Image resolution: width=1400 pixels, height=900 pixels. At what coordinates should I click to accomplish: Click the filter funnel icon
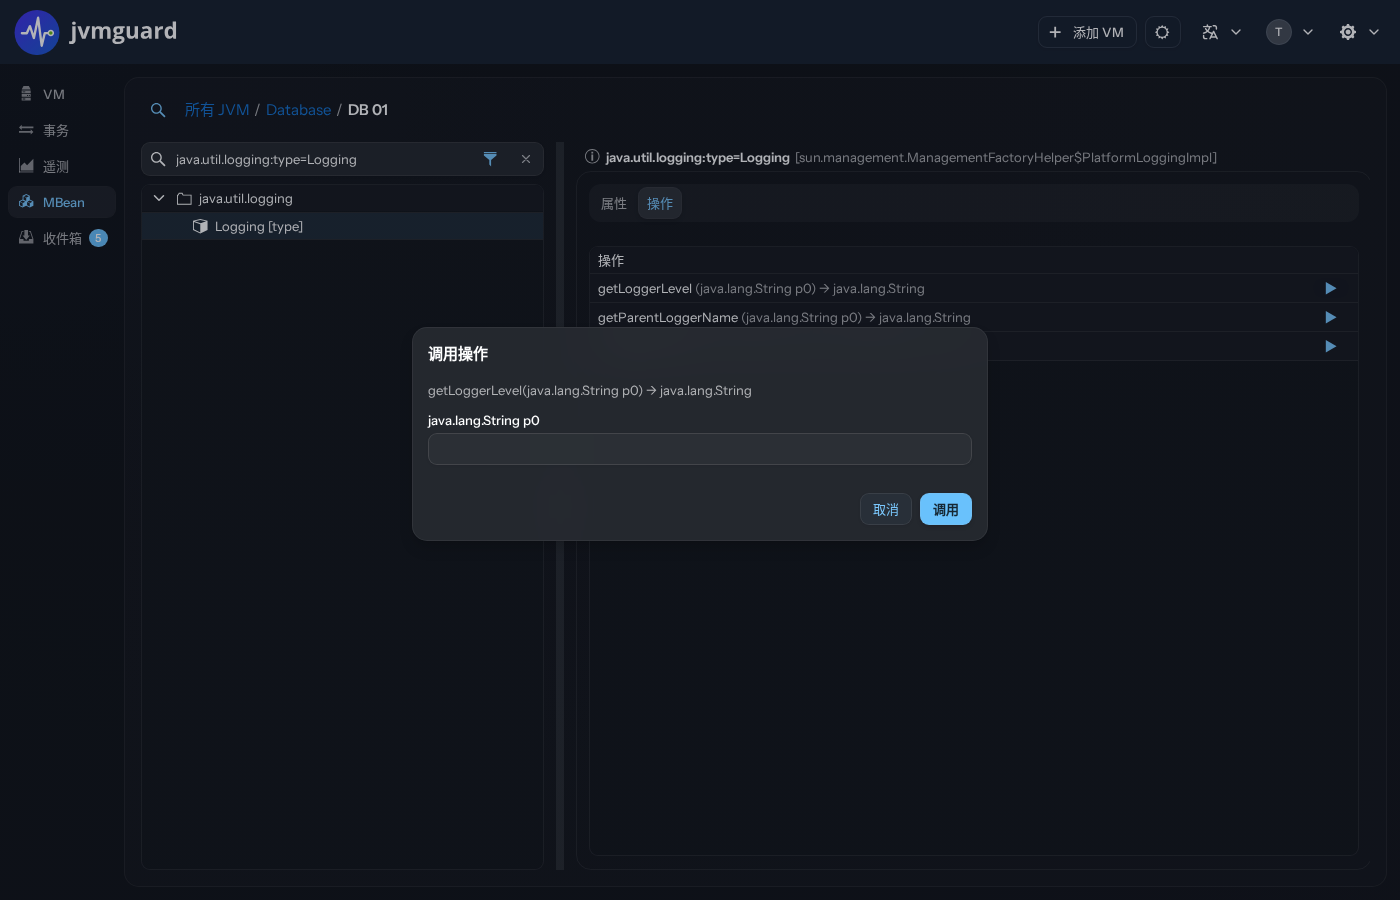tap(490, 159)
